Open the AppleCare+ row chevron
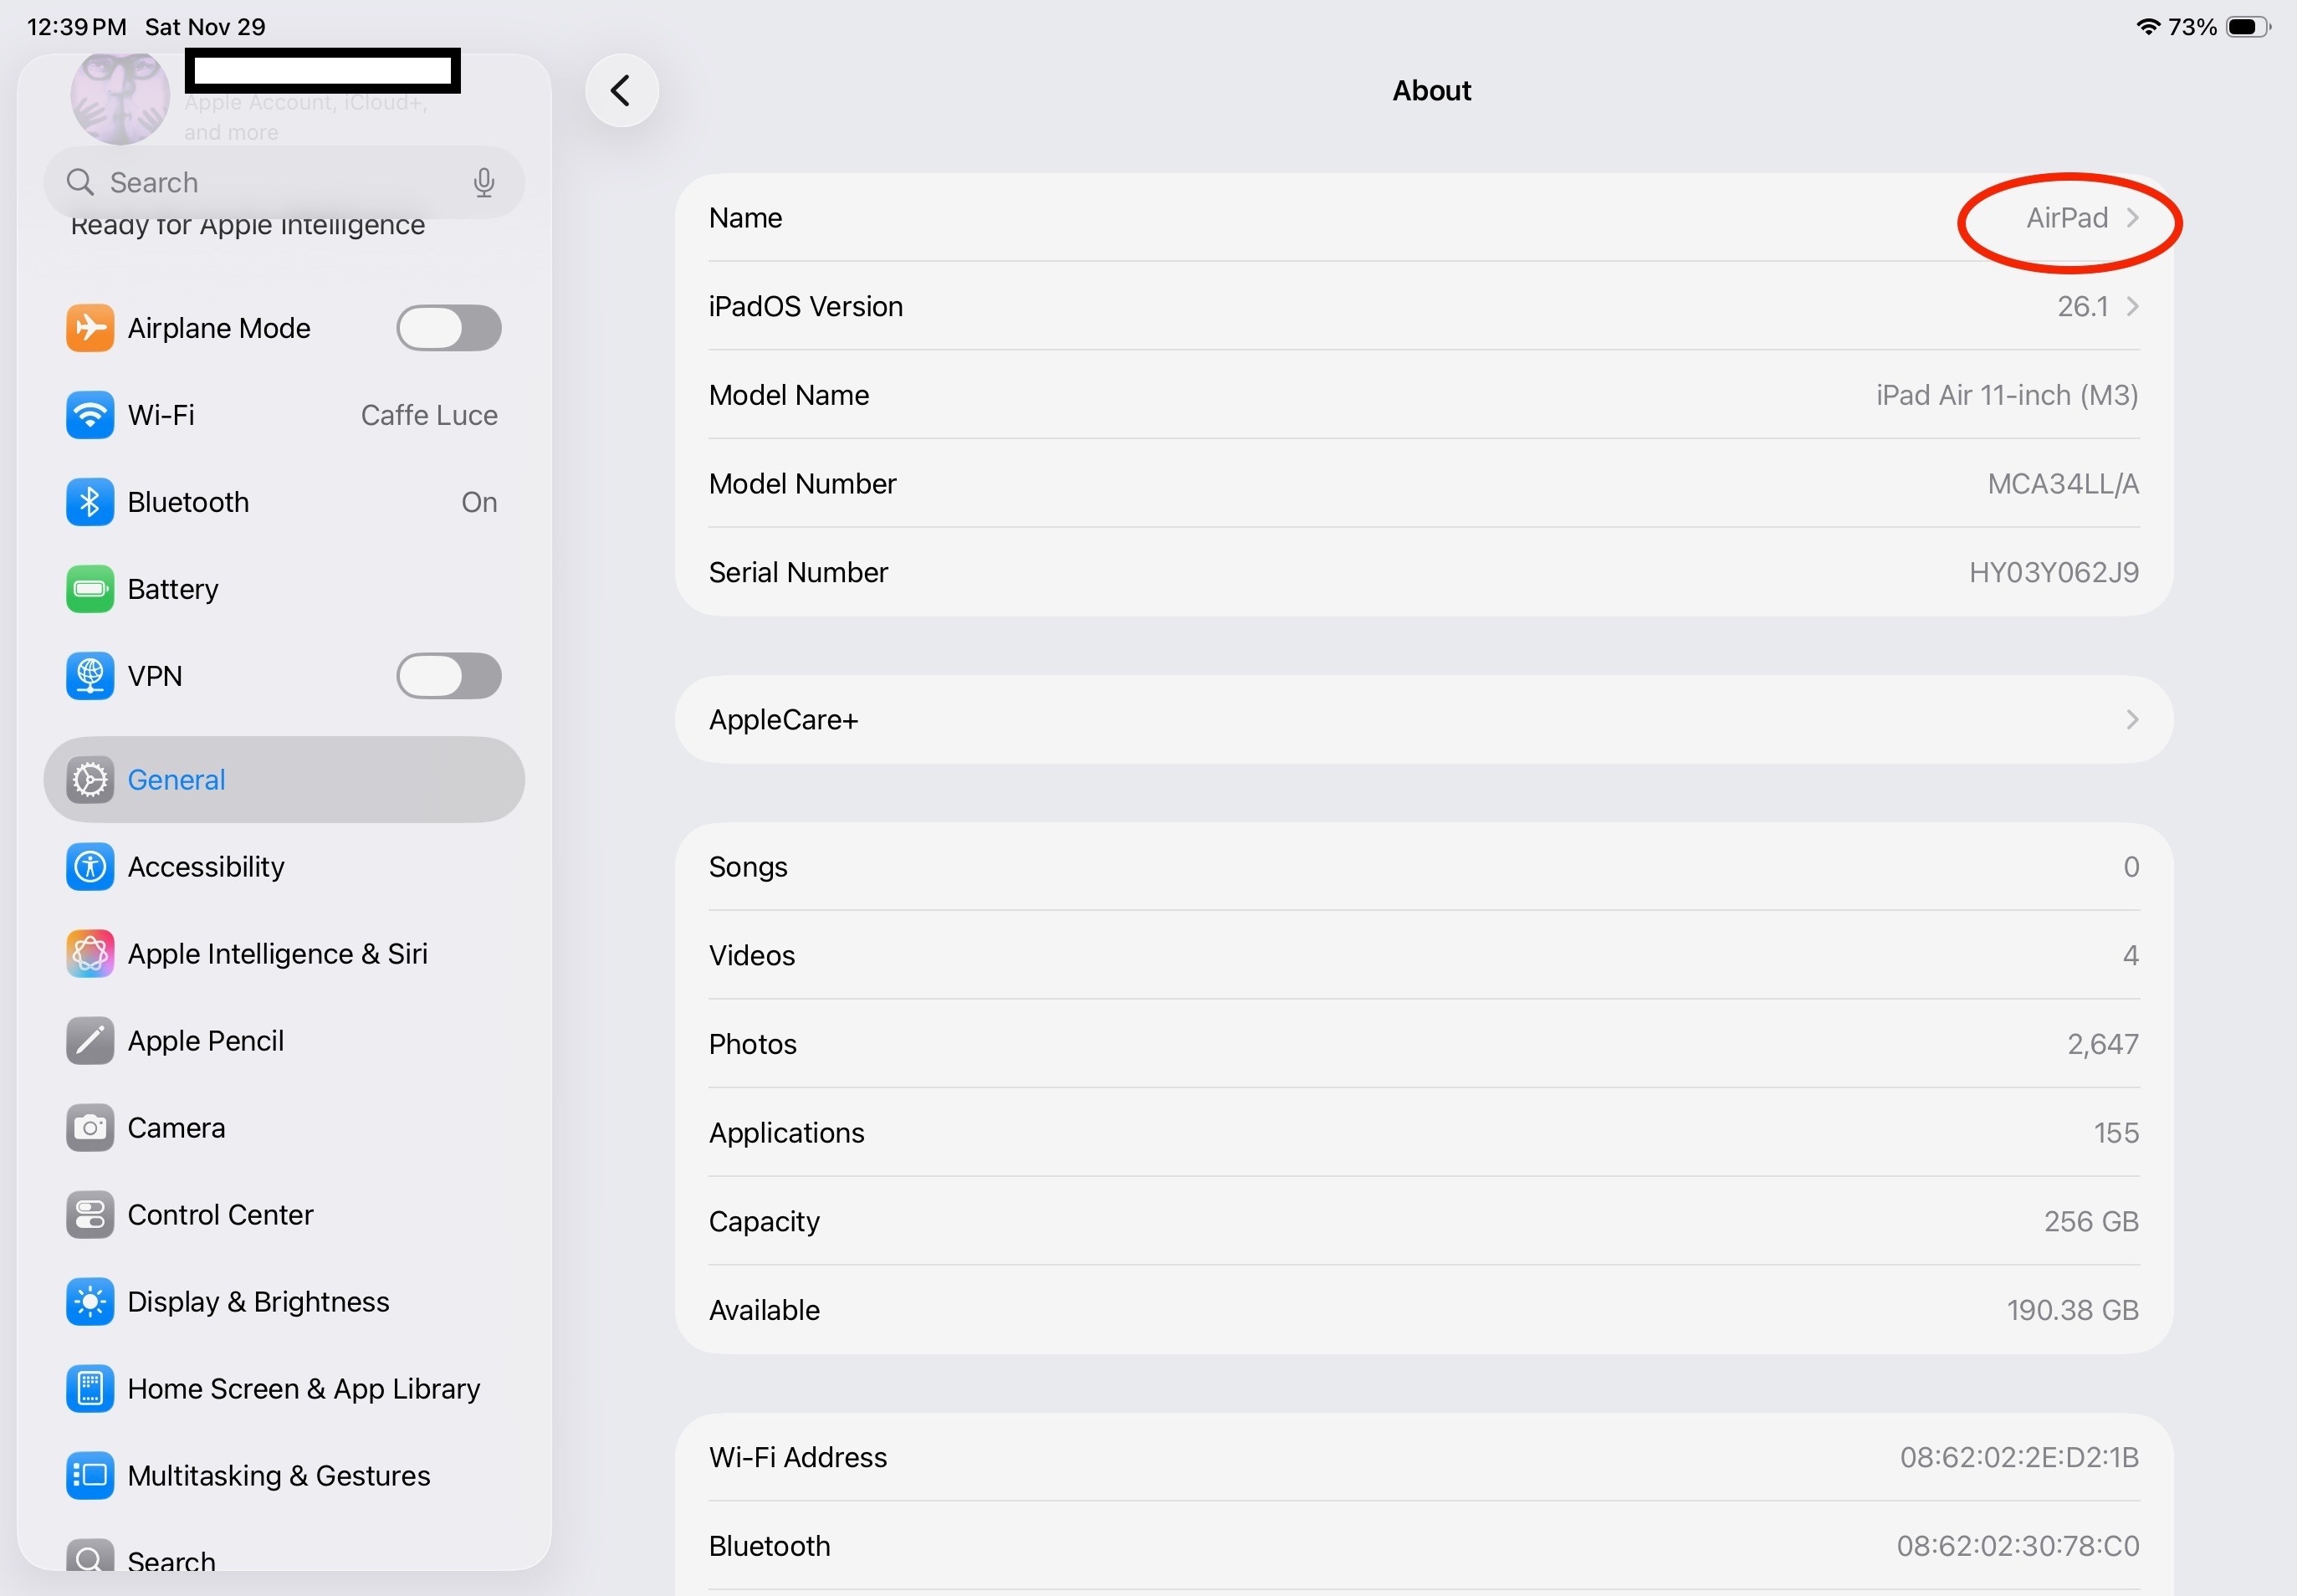Image resolution: width=2297 pixels, height=1596 pixels. (2132, 720)
